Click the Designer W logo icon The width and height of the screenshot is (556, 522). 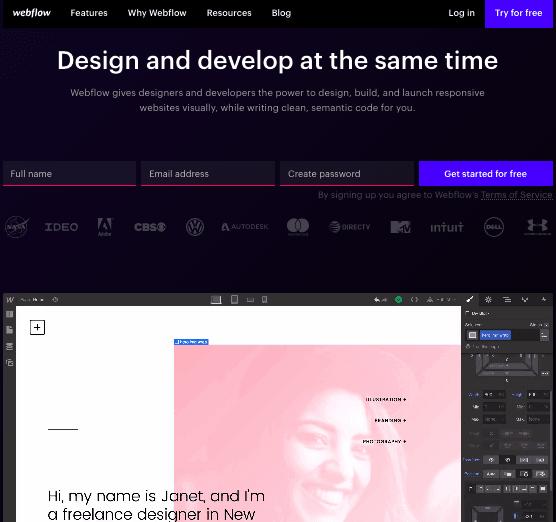10,300
